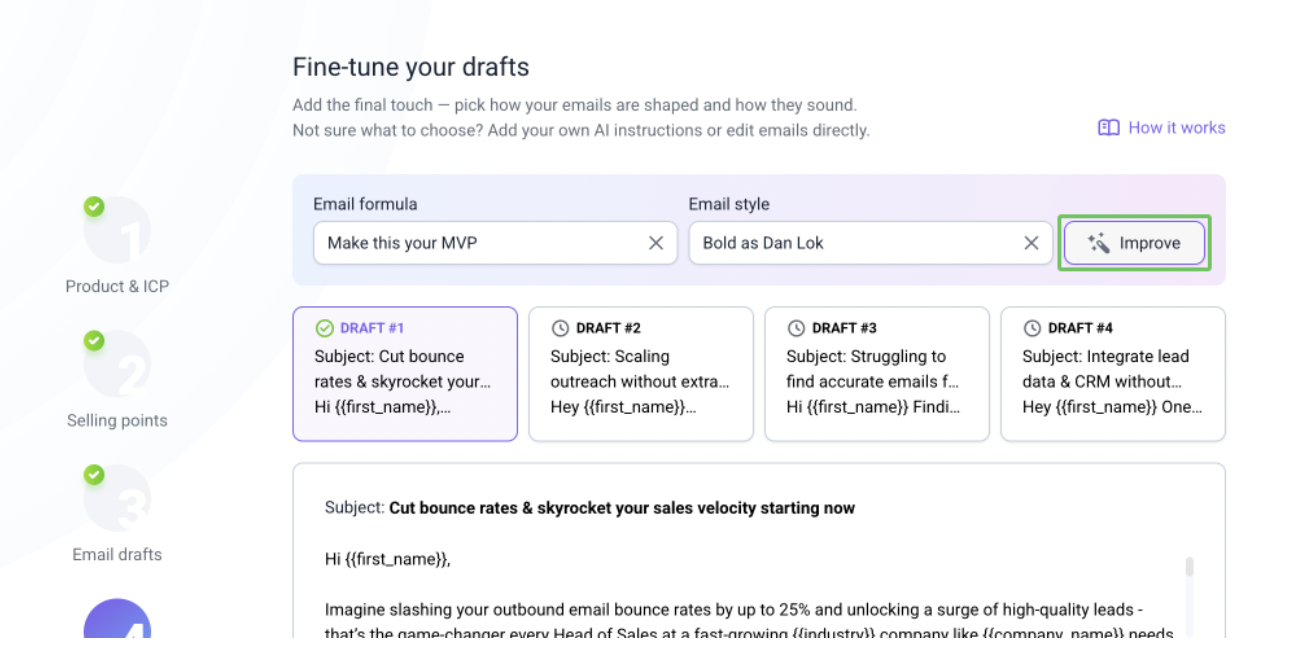Click the magic wand icon in Improve

click(1098, 243)
